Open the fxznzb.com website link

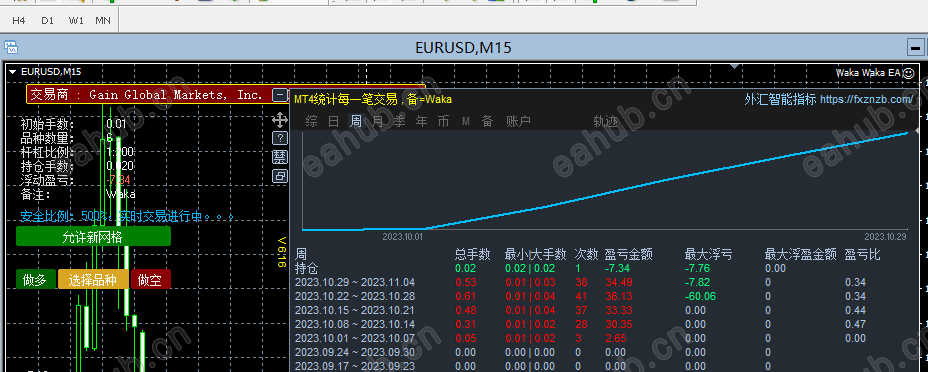(x=866, y=99)
